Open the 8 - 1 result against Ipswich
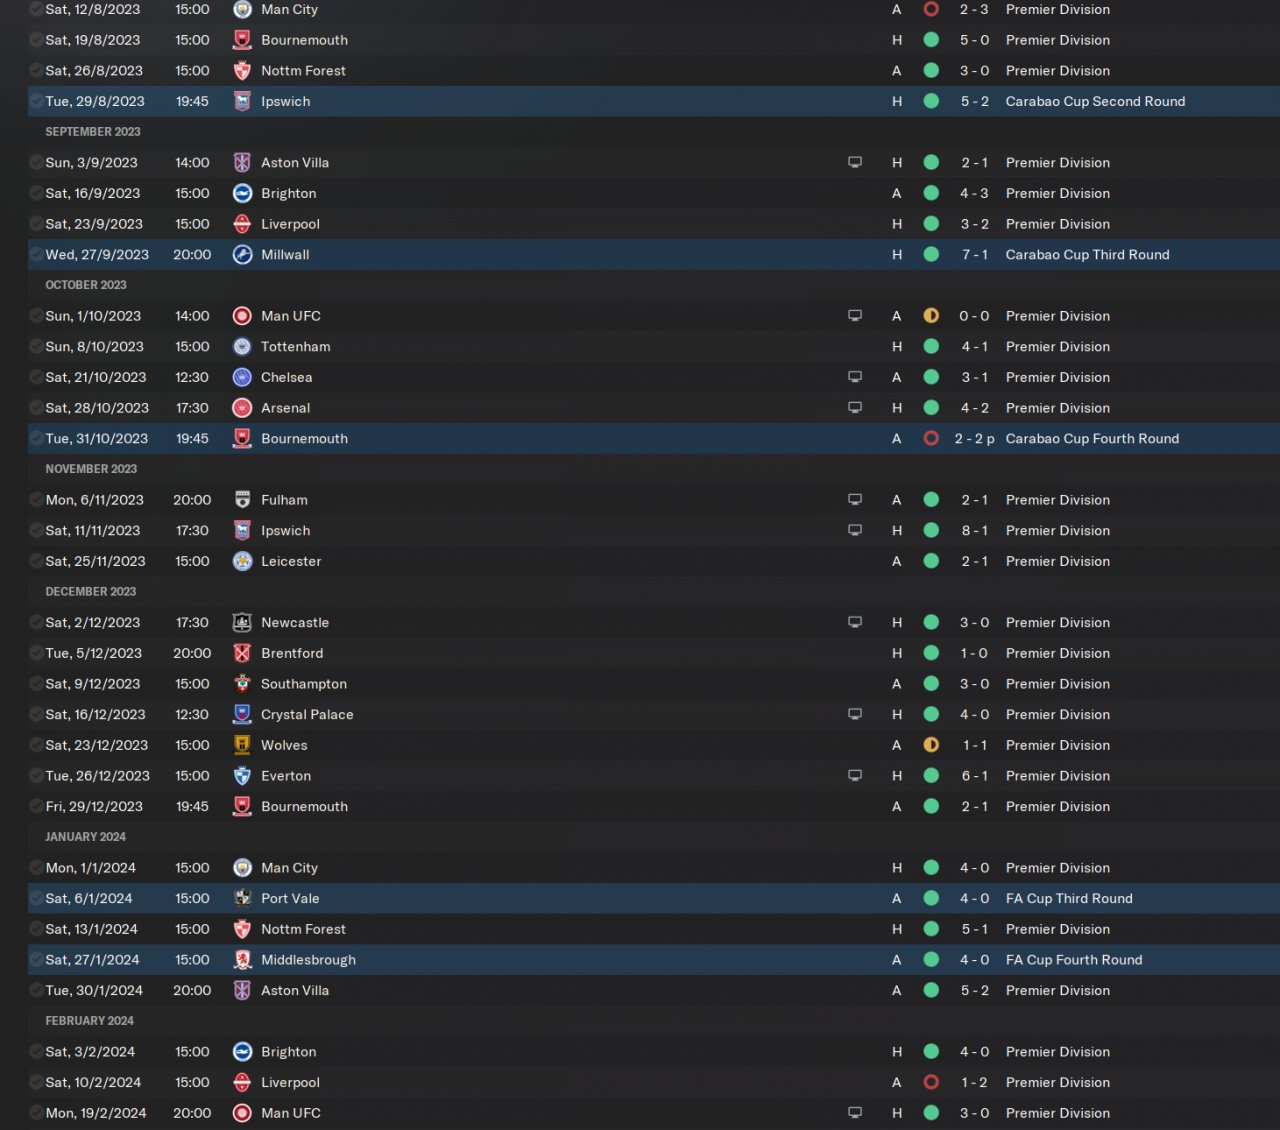1280x1130 pixels. [x=974, y=531]
